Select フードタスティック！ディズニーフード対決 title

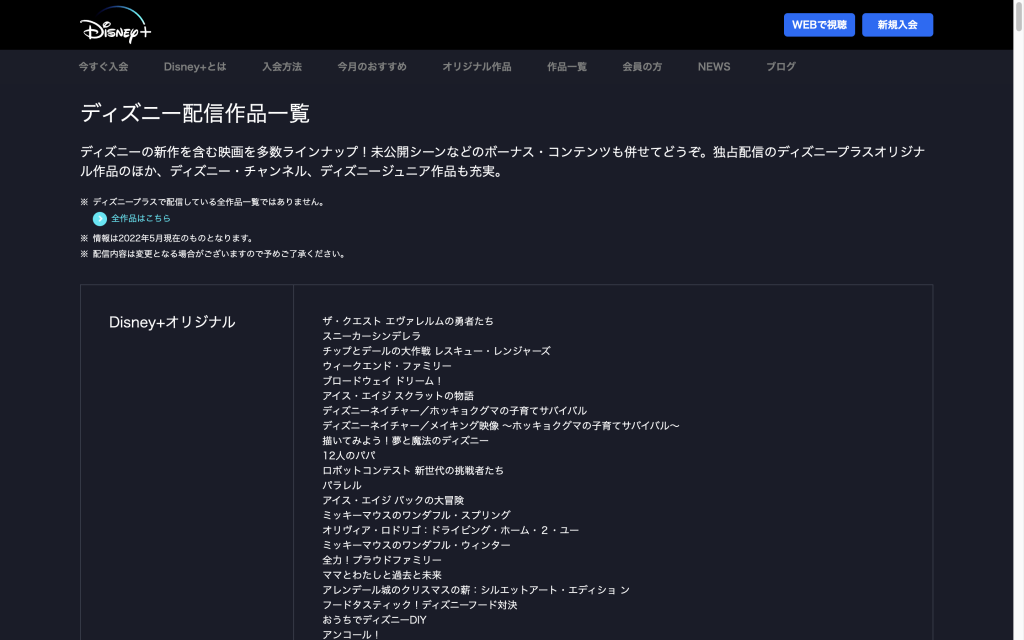(419, 605)
